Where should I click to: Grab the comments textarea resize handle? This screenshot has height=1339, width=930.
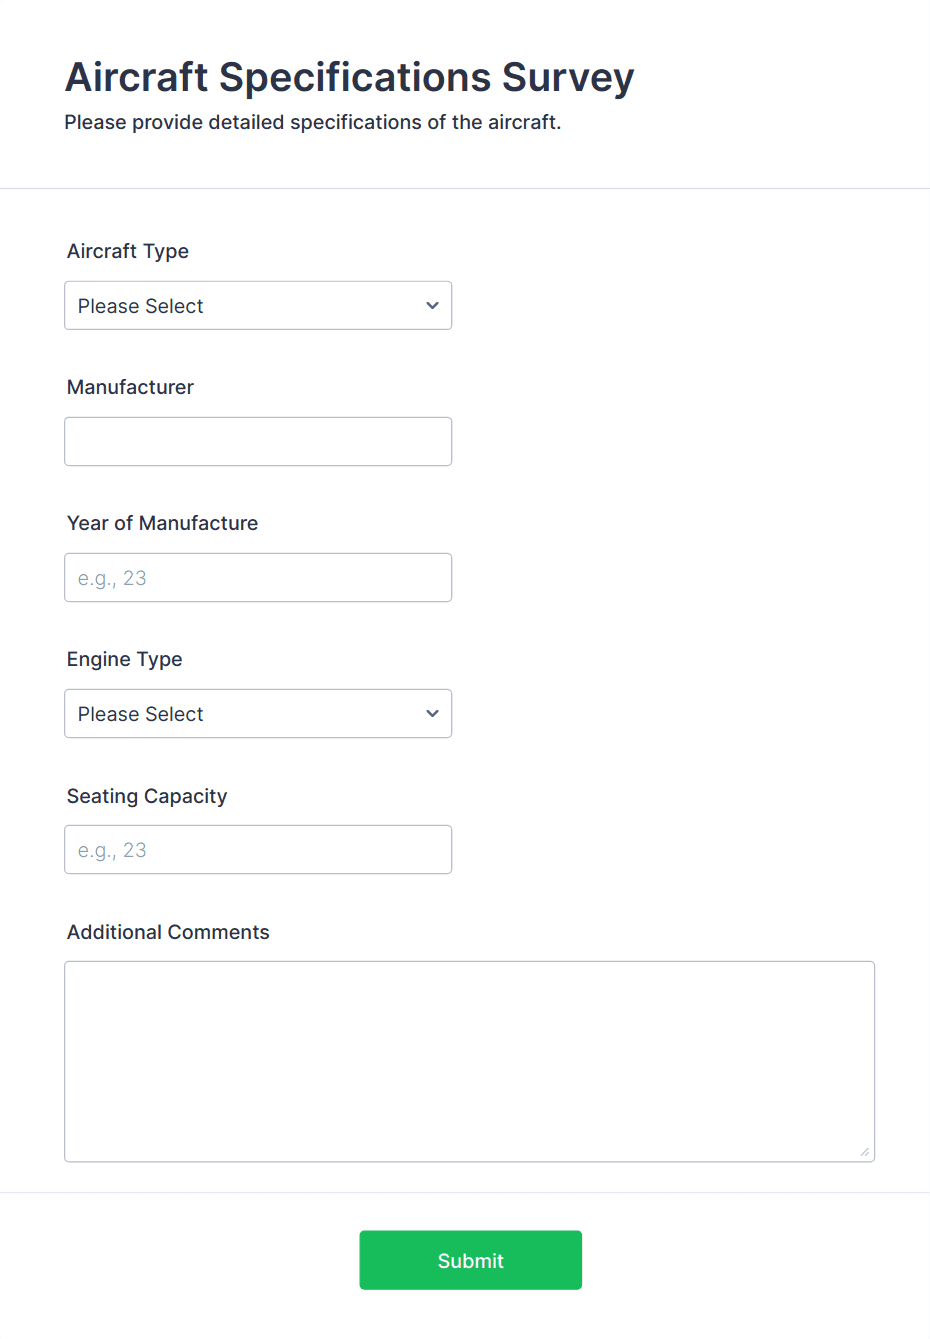pyautogui.click(x=864, y=1152)
